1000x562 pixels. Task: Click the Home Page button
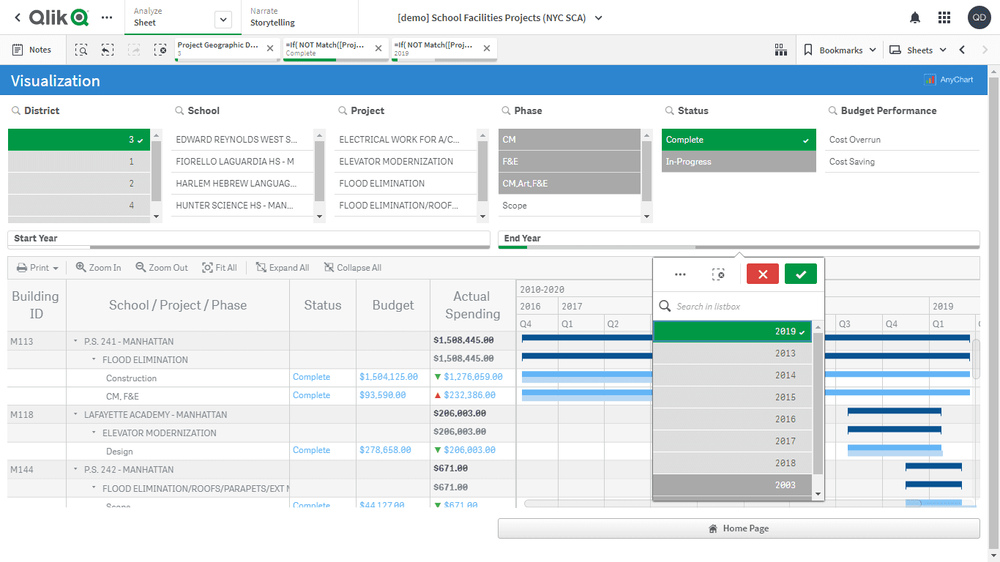[738, 528]
